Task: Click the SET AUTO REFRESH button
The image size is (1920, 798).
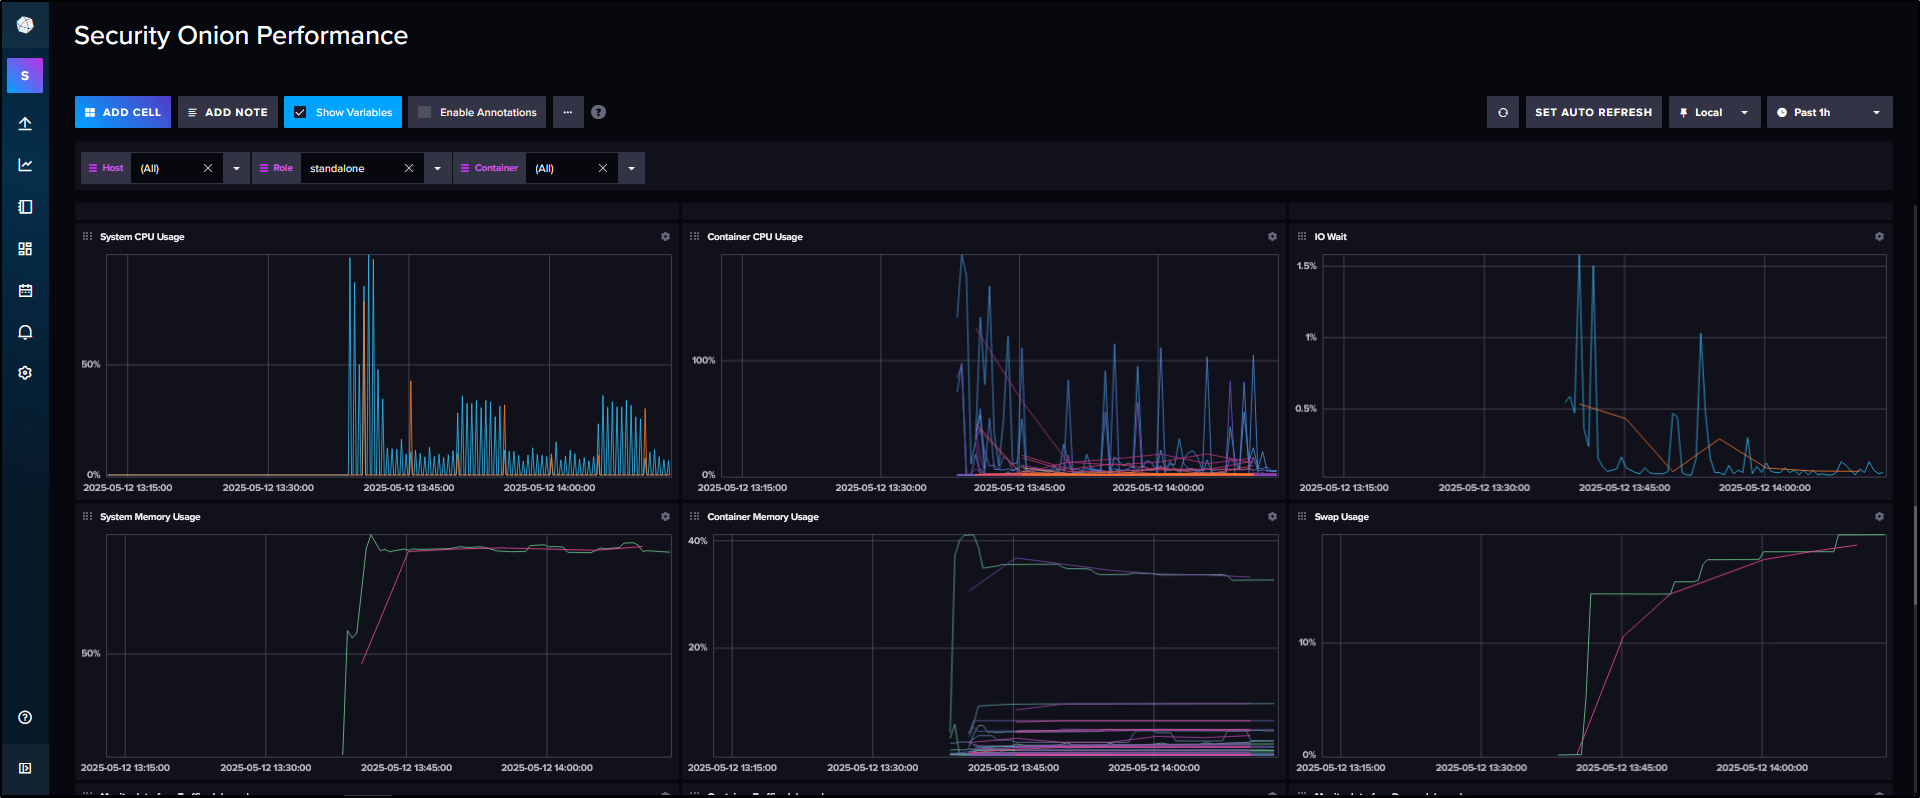Action: pyautogui.click(x=1593, y=112)
